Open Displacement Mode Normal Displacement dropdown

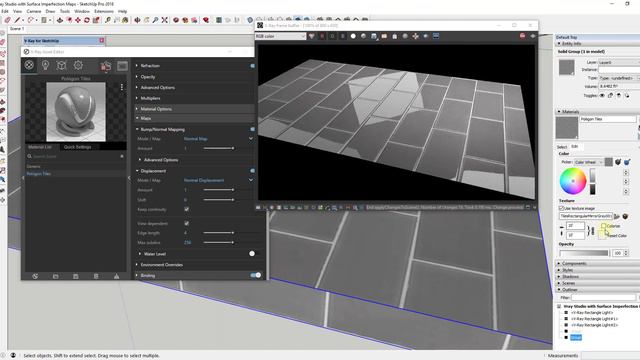(x=218, y=180)
